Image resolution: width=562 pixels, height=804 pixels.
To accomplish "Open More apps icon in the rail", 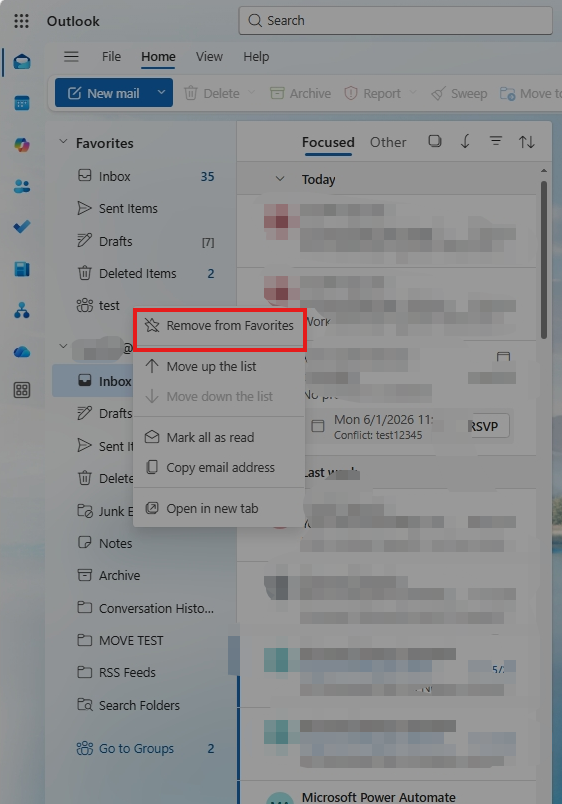I will coord(22,390).
